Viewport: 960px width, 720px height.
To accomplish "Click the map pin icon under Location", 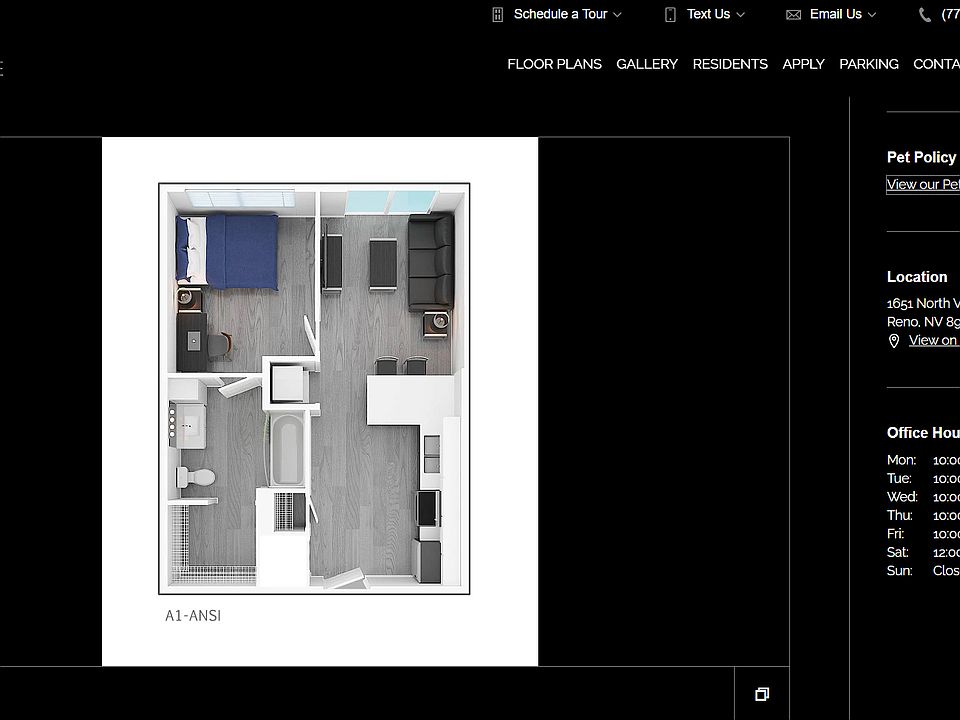I will [894, 341].
